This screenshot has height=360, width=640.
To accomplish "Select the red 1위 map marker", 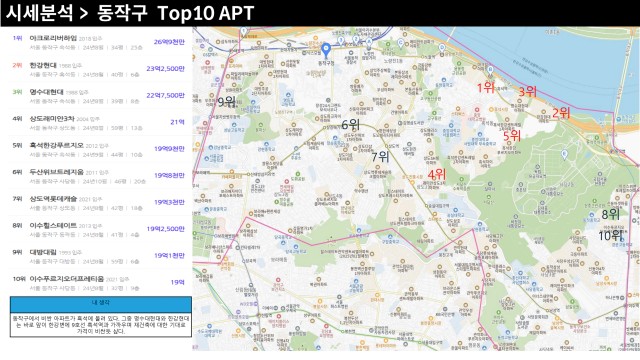I will pyautogui.click(x=486, y=87).
